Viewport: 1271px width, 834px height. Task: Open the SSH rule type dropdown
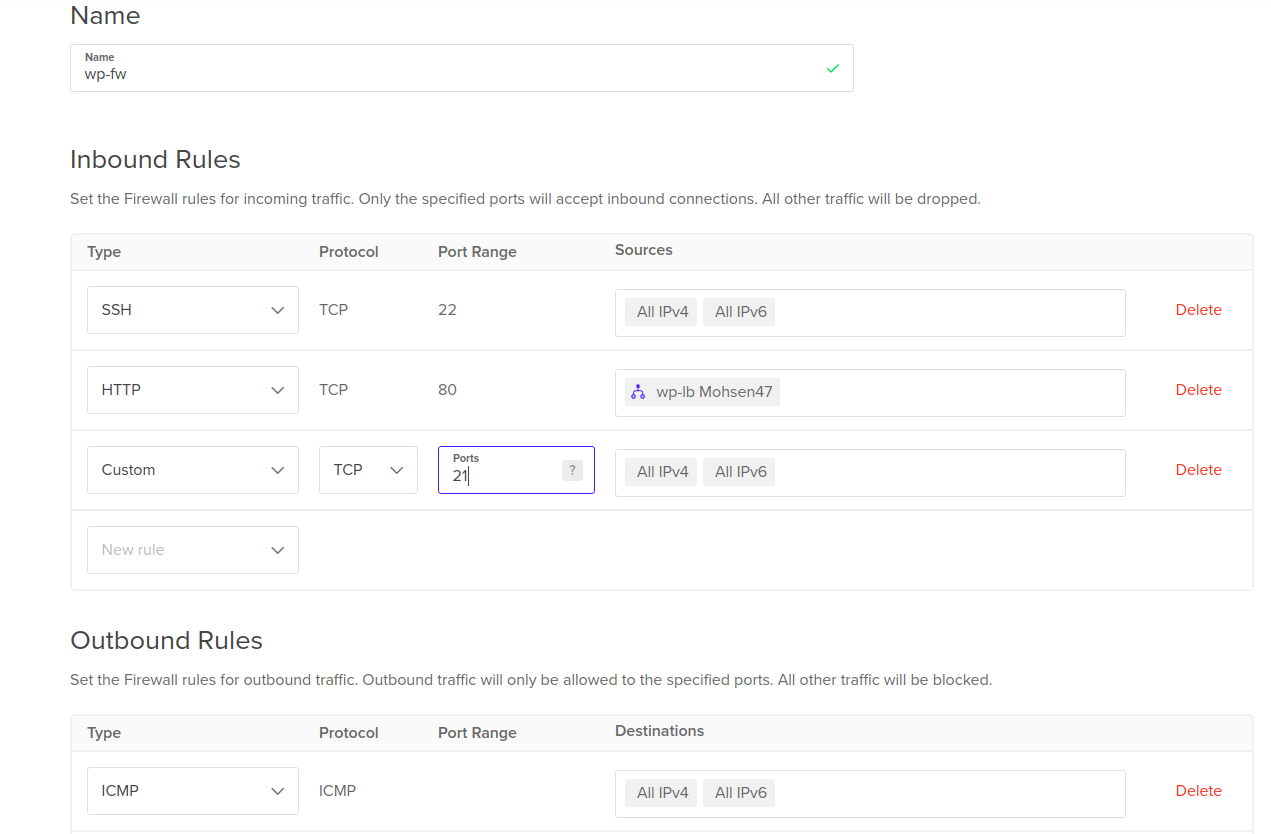(193, 310)
